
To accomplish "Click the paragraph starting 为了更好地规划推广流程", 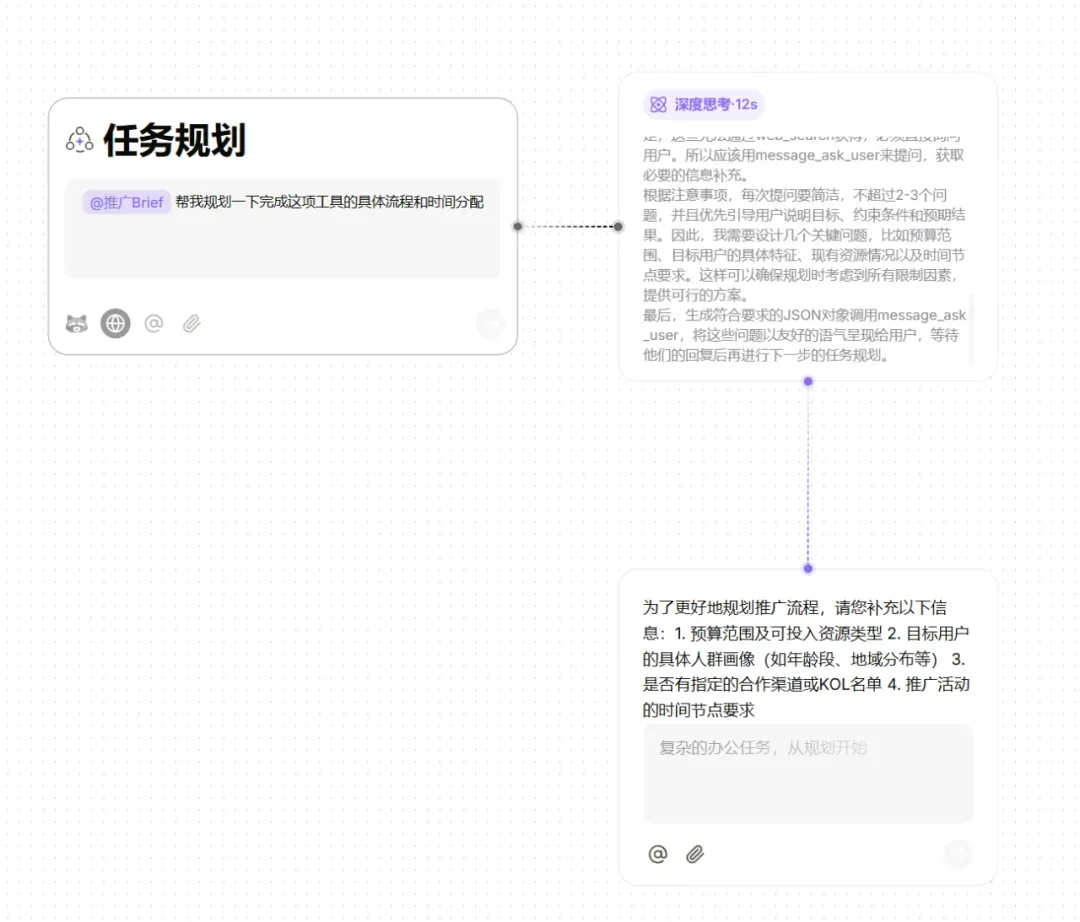I will (x=807, y=659).
